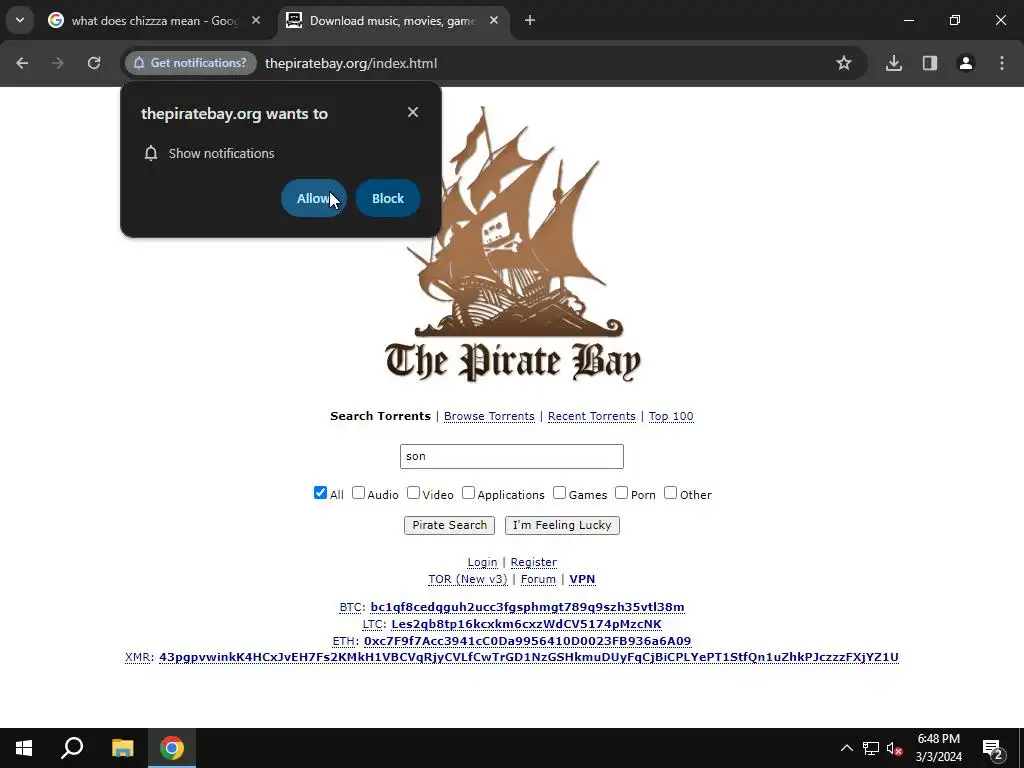Click the ETH wallet address

pos(527,641)
